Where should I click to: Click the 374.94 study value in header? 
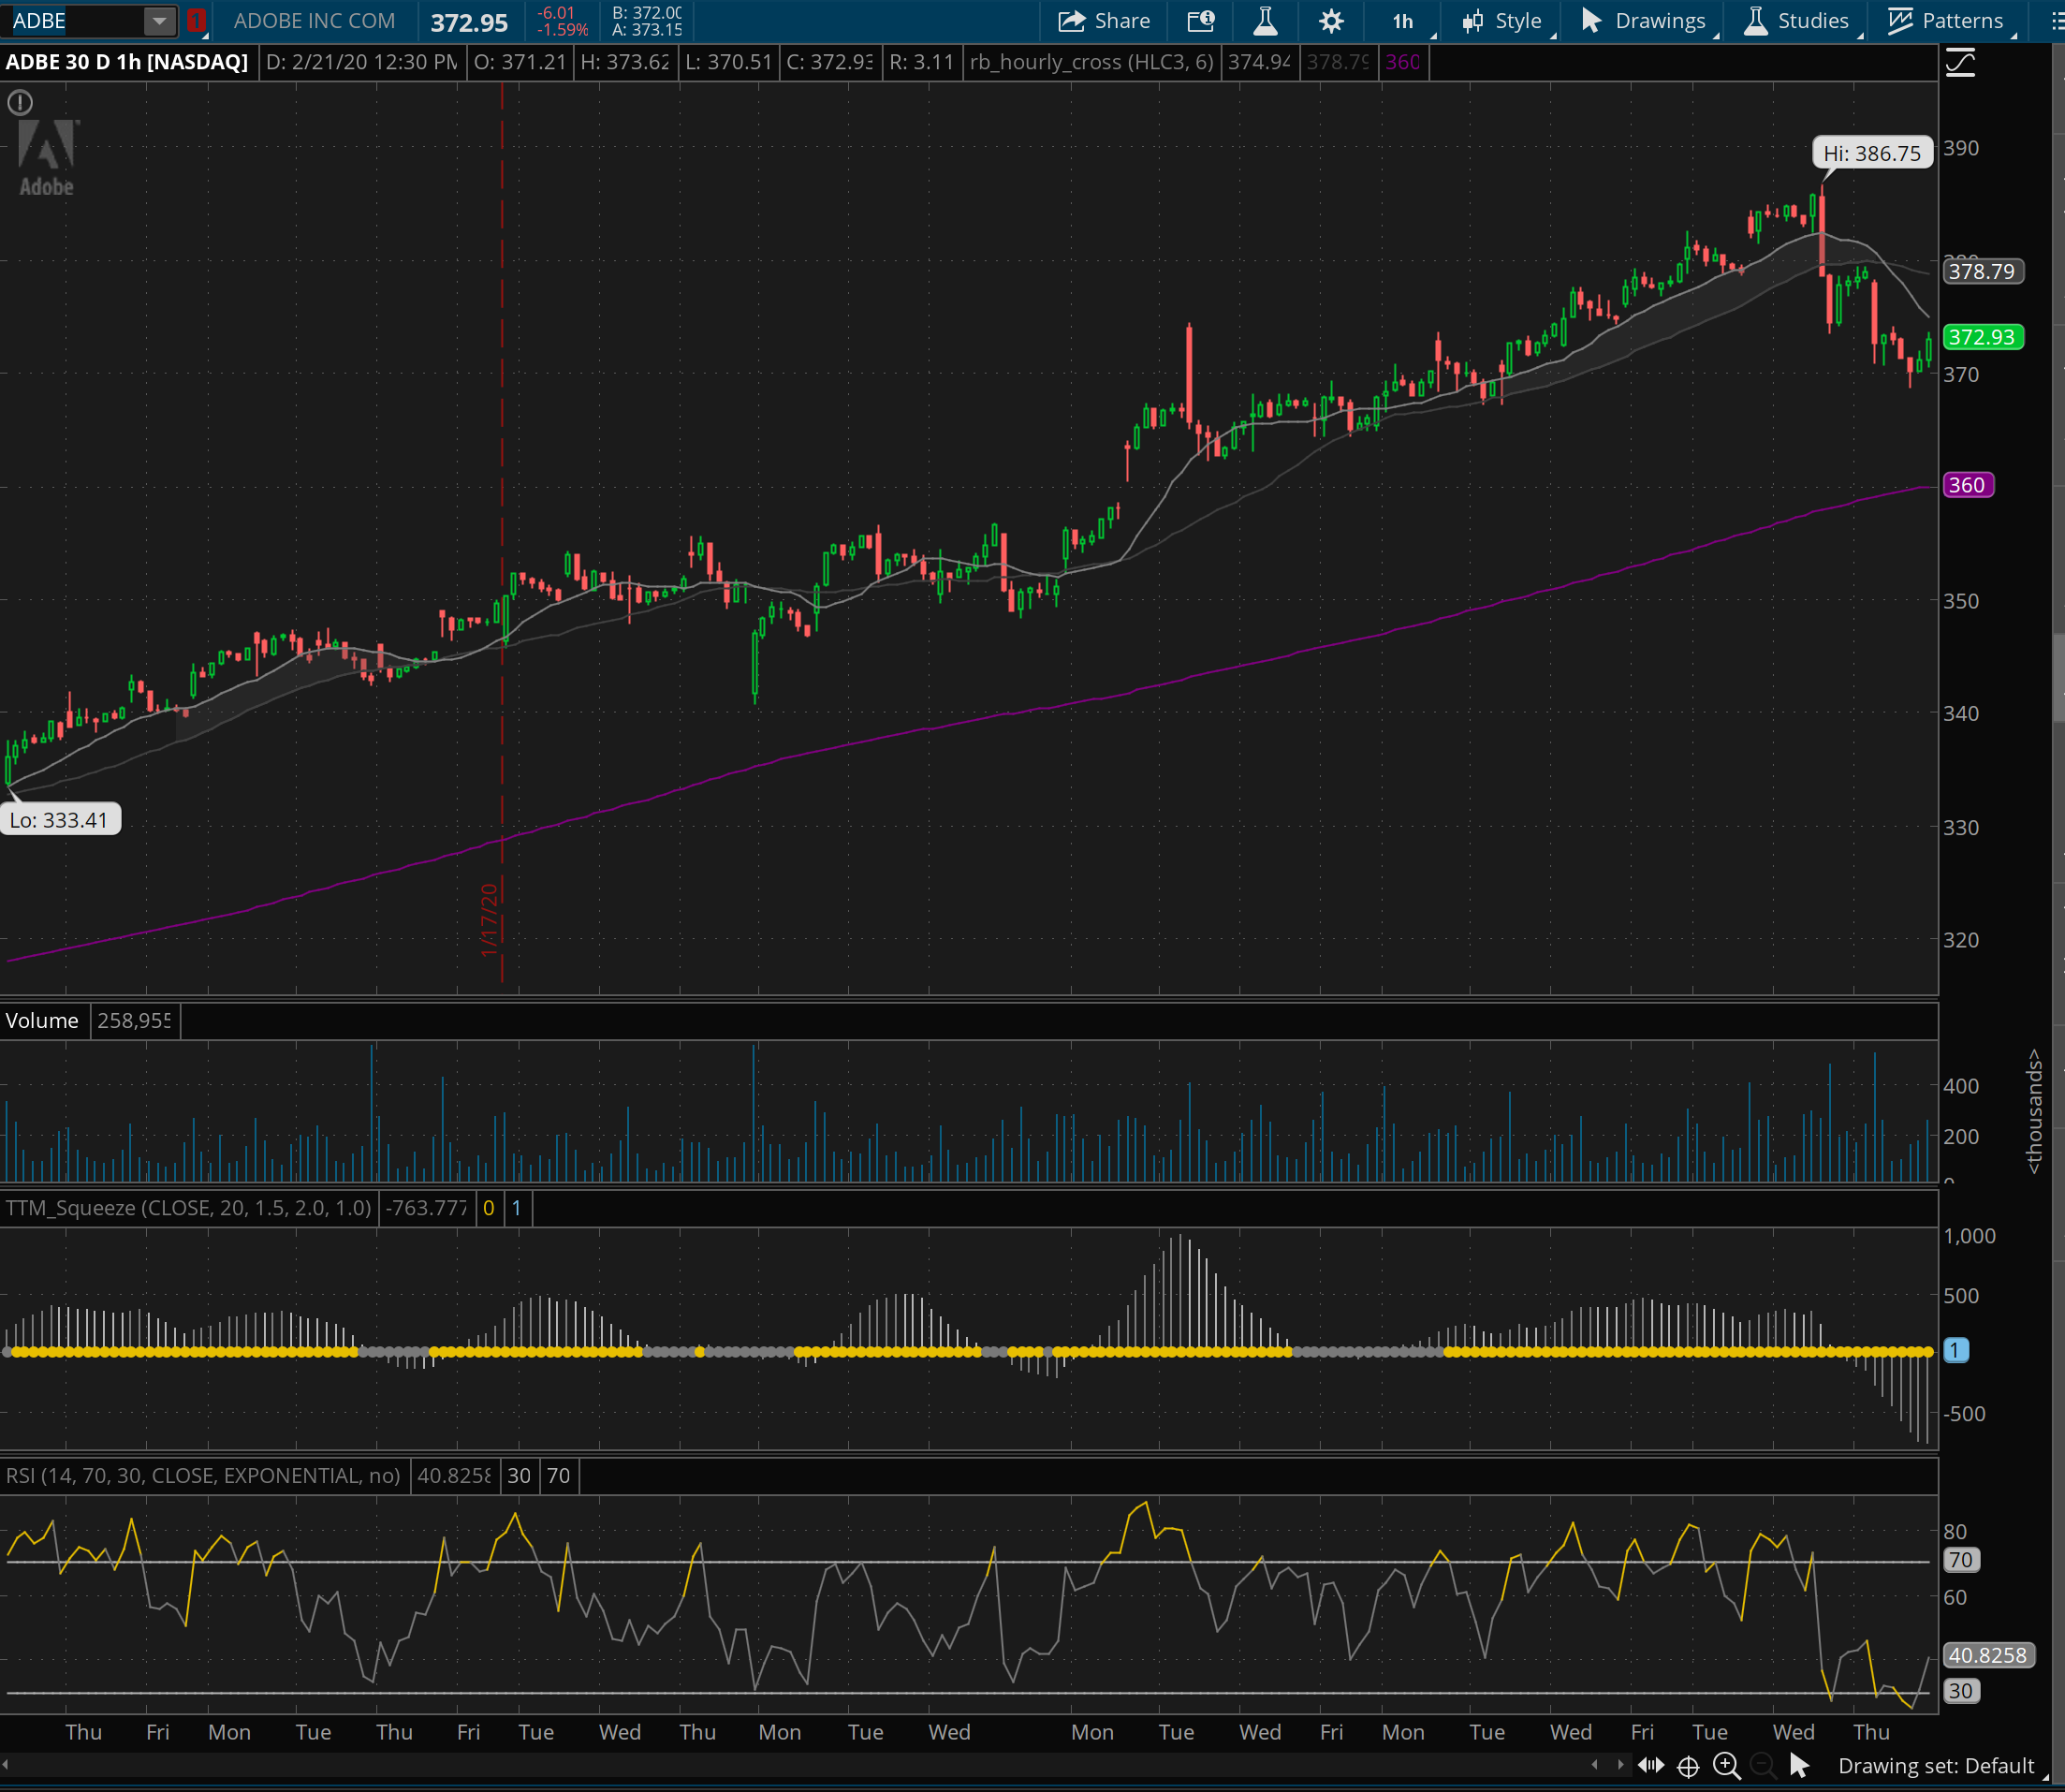coord(1259,62)
